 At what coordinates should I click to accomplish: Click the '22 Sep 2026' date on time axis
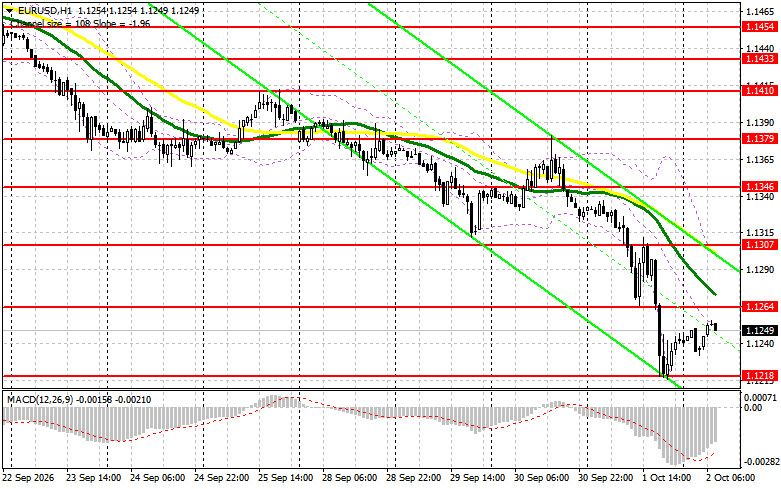click(29, 478)
